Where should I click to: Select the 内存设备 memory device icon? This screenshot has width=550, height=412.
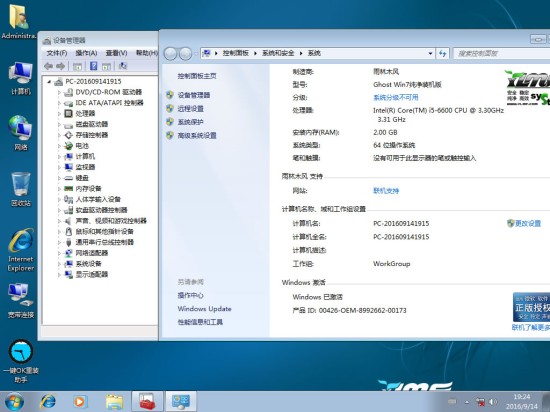(68, 189)
